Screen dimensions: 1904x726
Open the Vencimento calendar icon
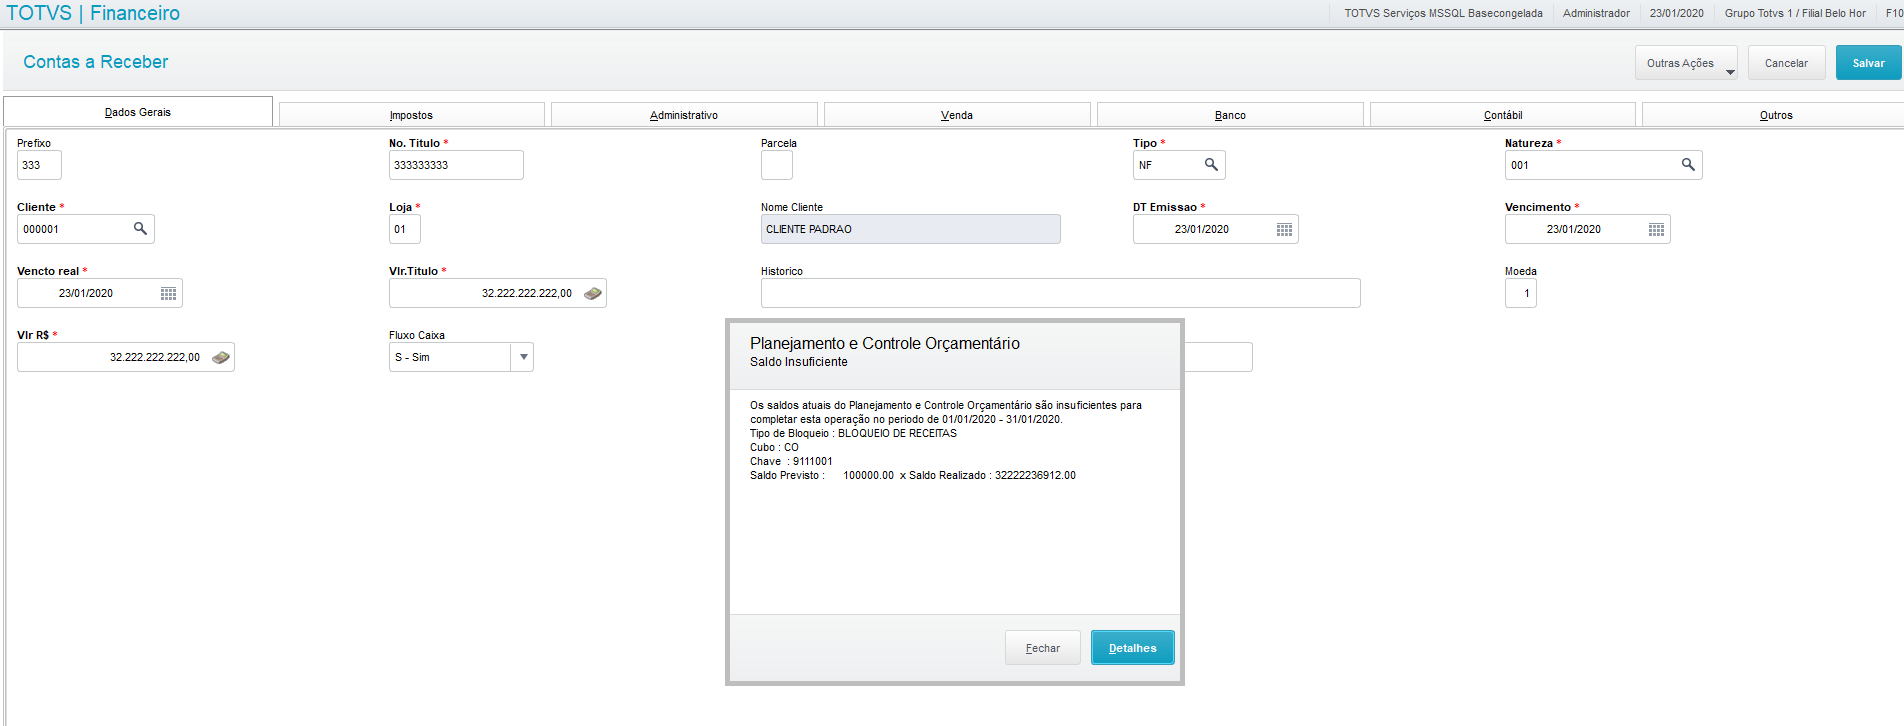coord(1656,229)
